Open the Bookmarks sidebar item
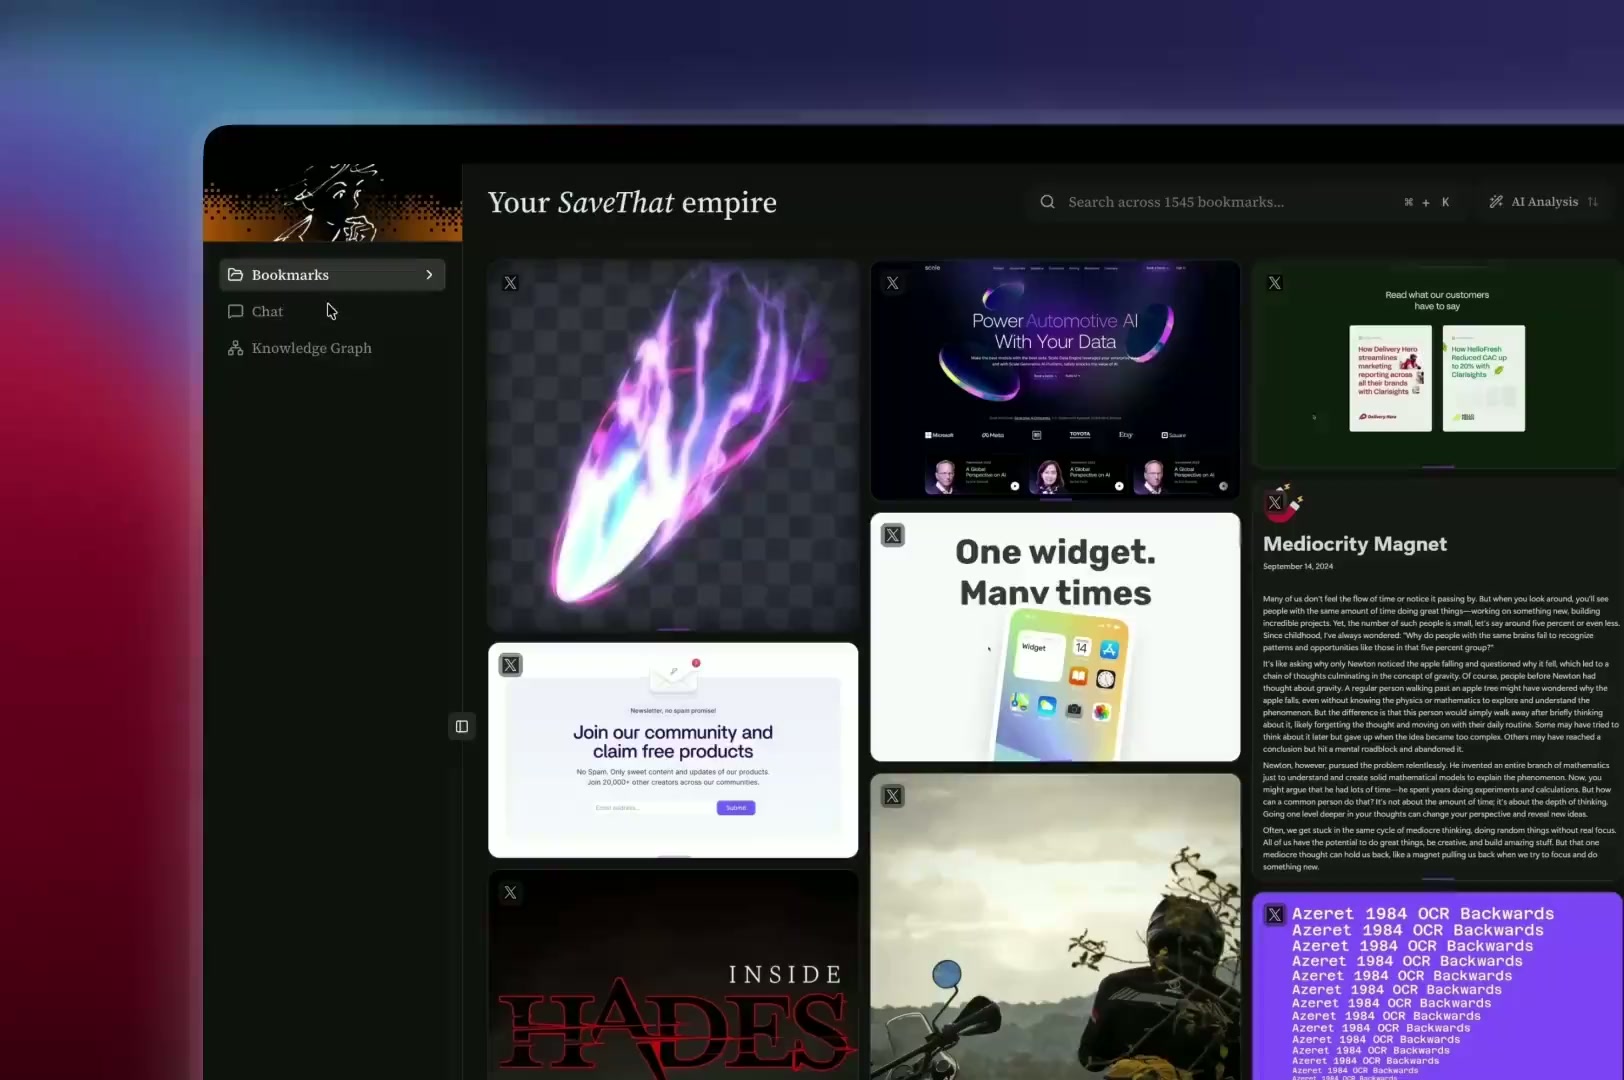Screen dimensions: 1624x1080 tap(332, 275)
